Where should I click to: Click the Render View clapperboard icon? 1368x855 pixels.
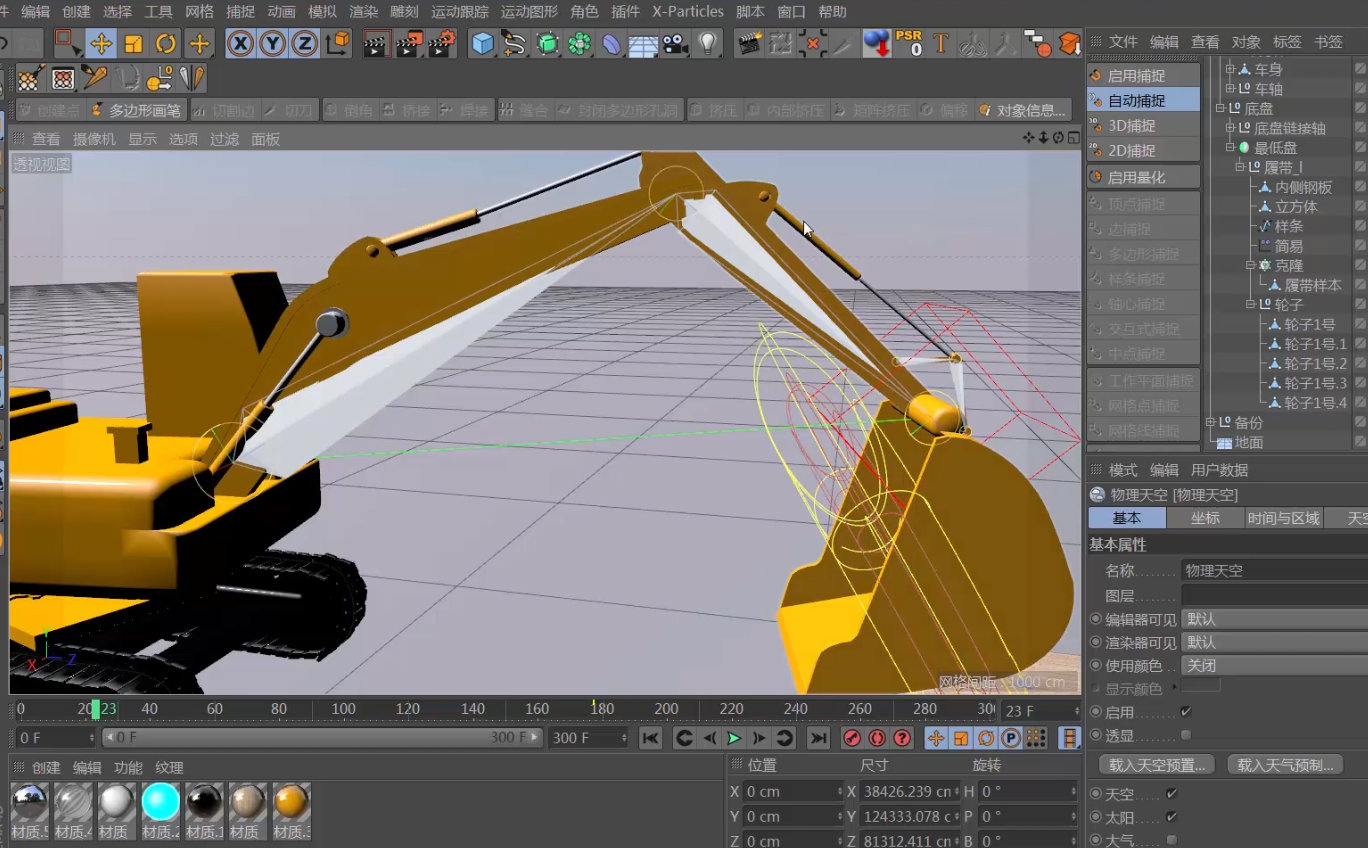pos(376,43)
